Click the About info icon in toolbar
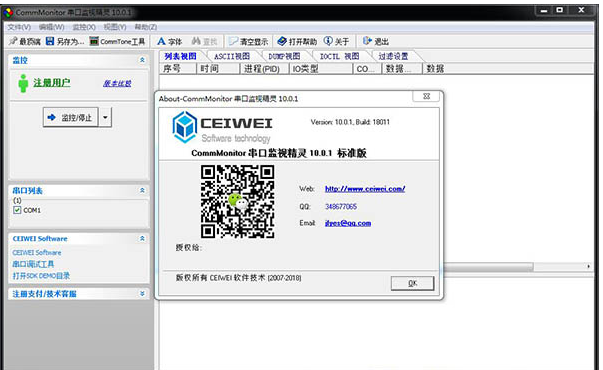The image size is (603, 370). [x=328, y=41]
